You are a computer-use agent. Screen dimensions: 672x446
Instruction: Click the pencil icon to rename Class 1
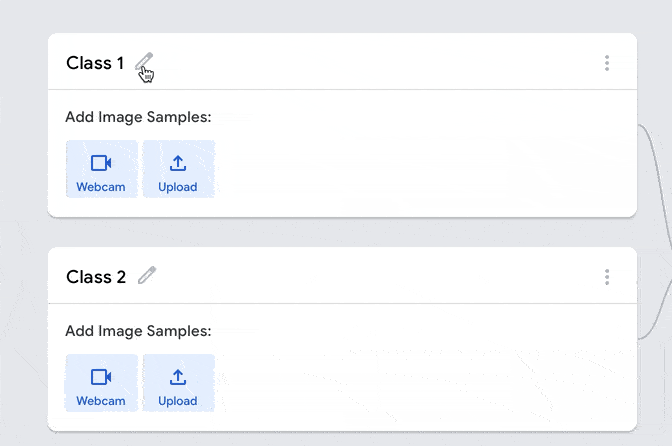(x=144, y=62)
